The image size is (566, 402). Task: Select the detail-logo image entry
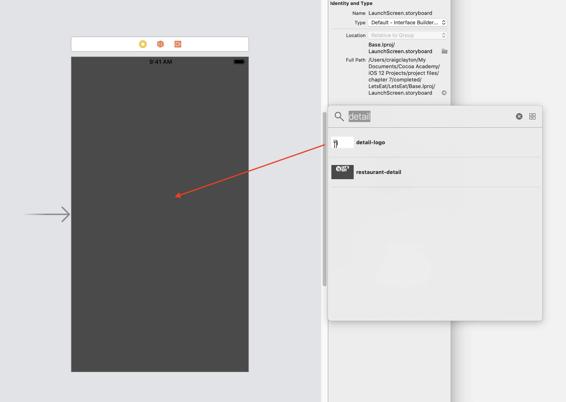[x=435, y=143]
